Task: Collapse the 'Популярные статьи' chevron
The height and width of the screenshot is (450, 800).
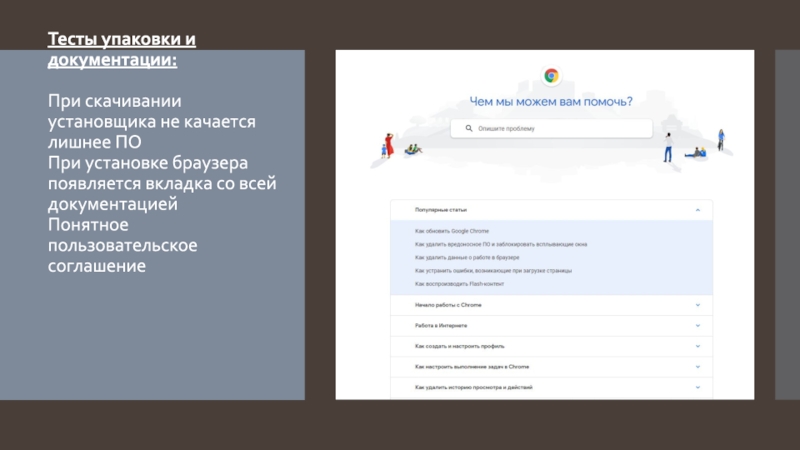Action: click(x=697, y=210)
